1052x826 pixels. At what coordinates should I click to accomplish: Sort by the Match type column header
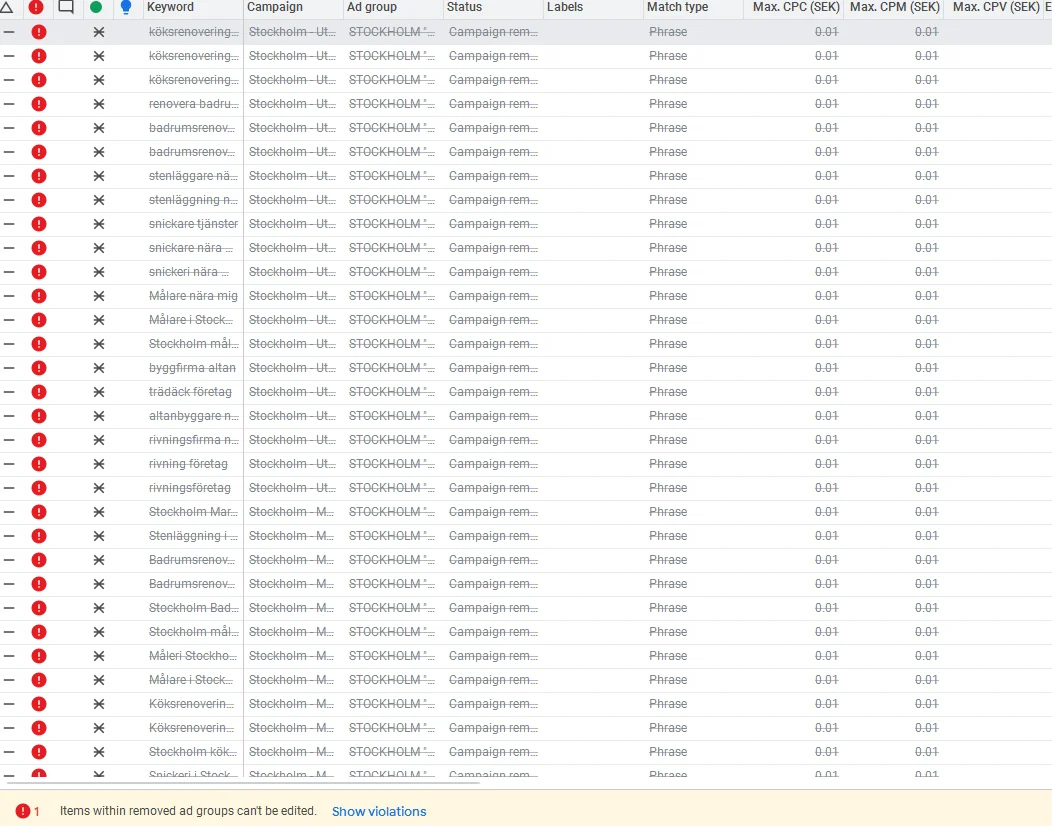click(x=677, y=7)
